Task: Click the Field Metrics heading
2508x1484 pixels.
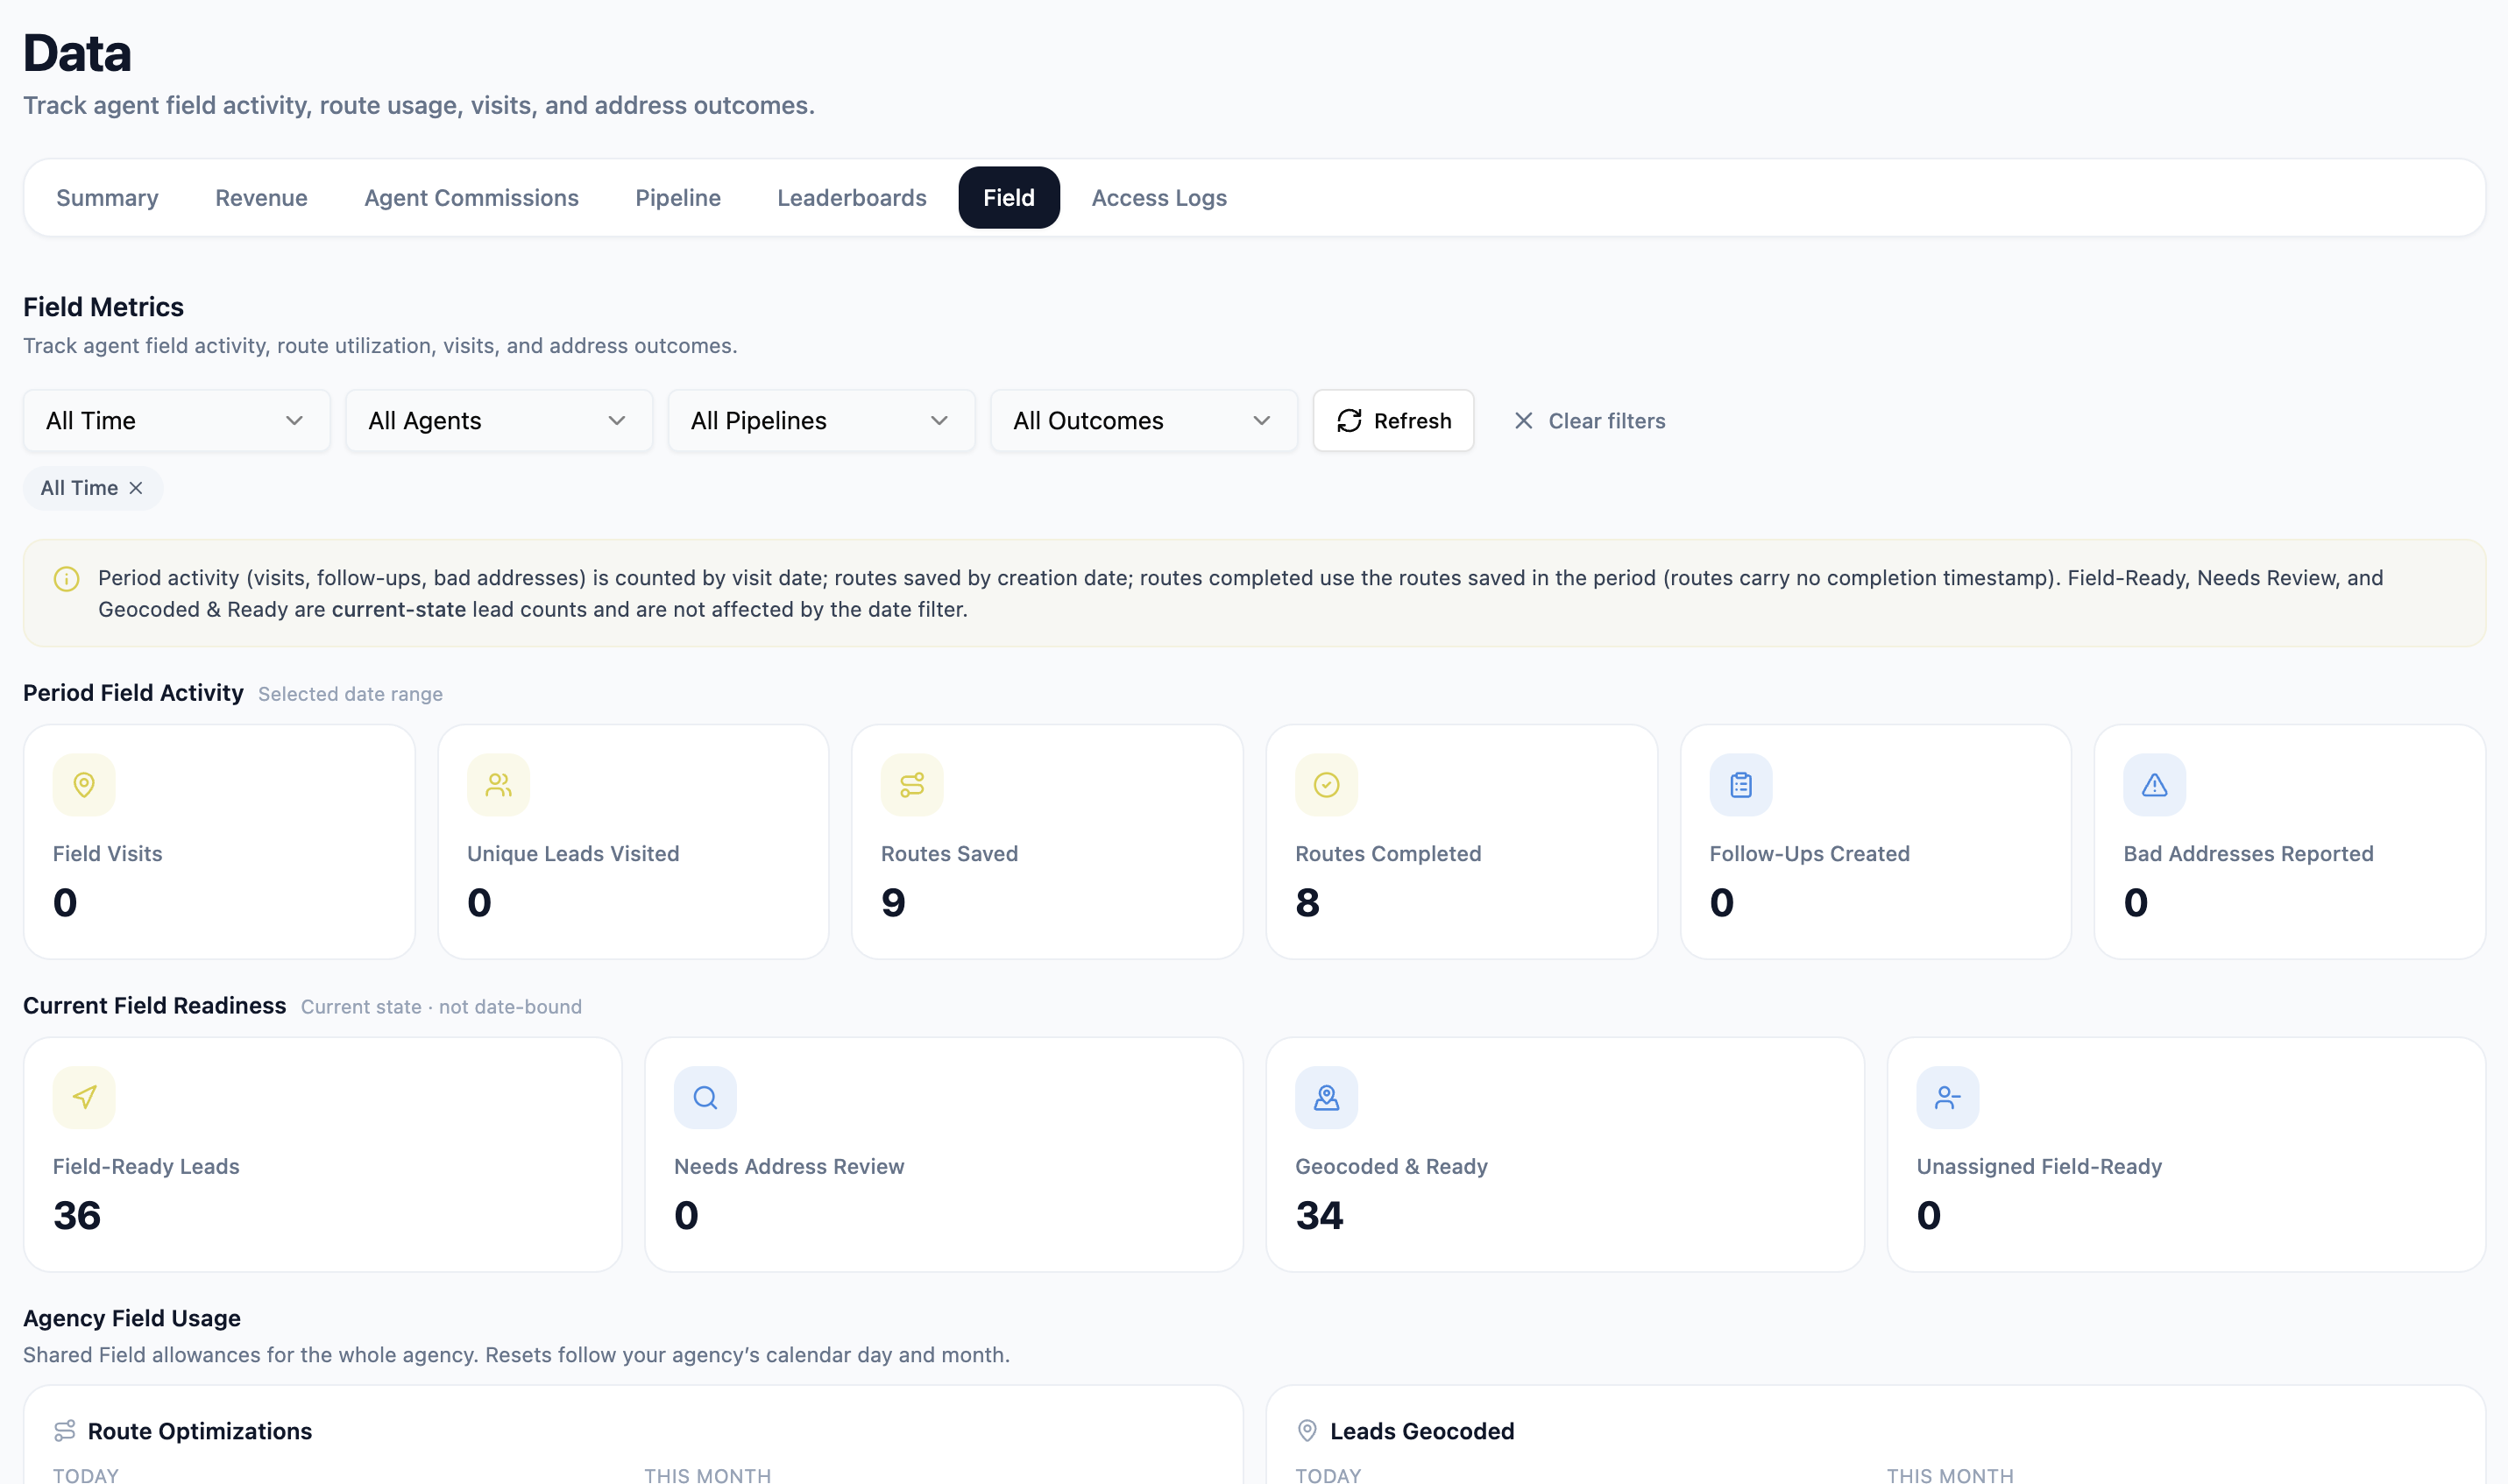Action: click(x=103, y=307)
